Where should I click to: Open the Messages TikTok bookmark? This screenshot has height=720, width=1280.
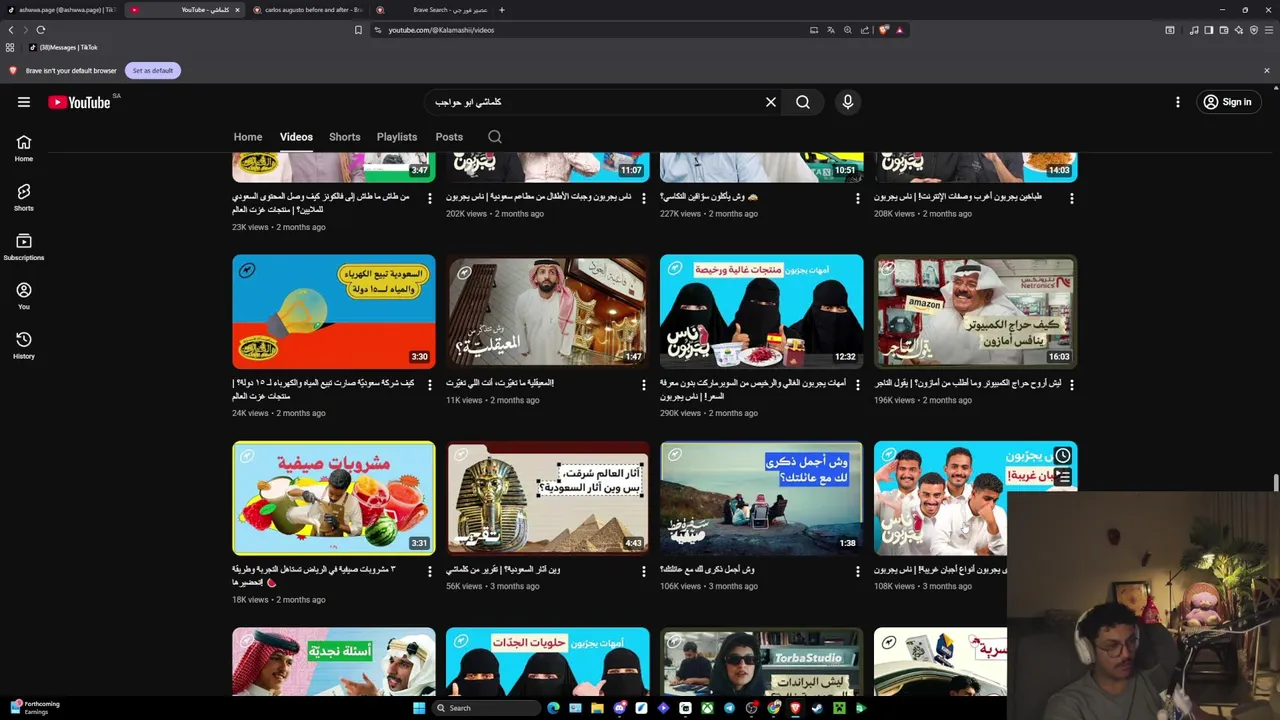click(64, 47)
